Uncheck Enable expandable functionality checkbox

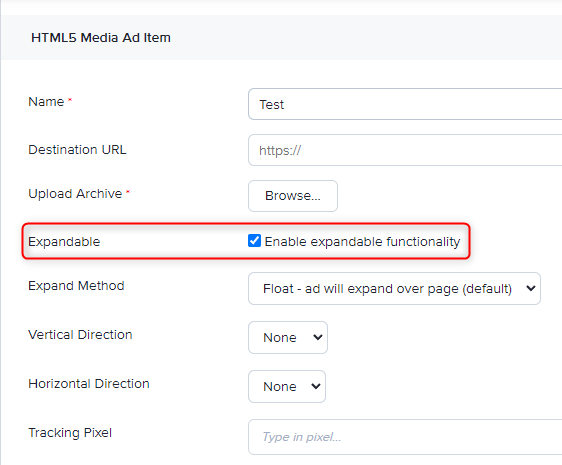(x=254, y=241)
